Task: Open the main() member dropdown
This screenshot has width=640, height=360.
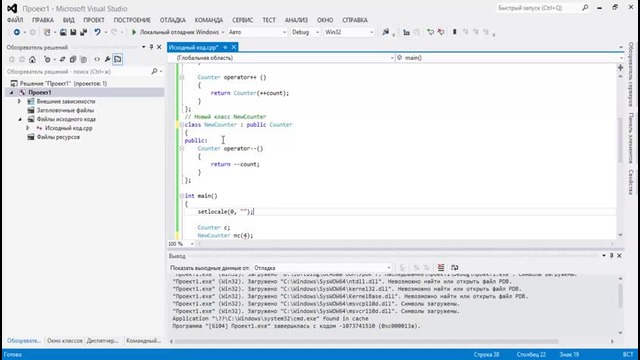Action: pyautogui.click(x=621, y=58)
